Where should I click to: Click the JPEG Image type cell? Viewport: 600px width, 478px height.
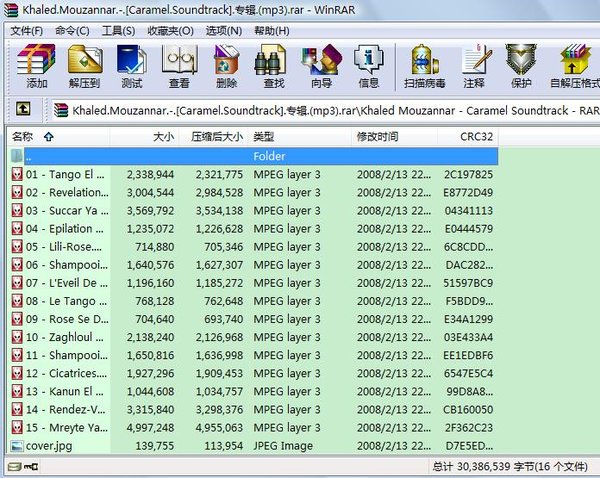tap(283, 446)
